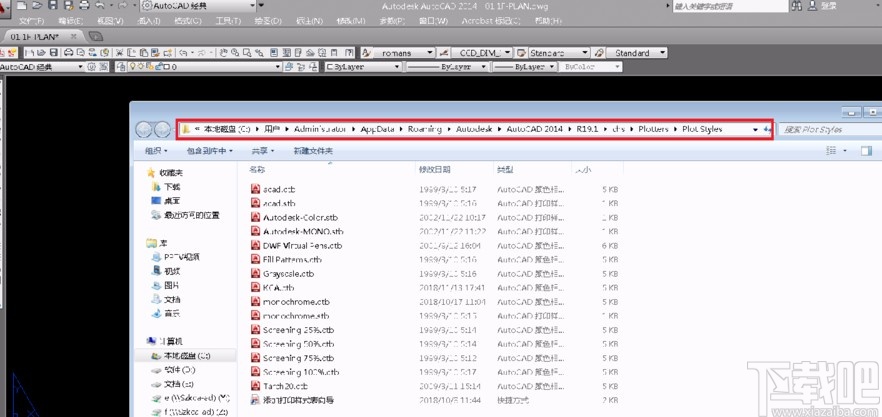This screenshot has width=882, height=417.
Task: Click the Workspace Settings gear icon
Action: click(x=91, y=67)
